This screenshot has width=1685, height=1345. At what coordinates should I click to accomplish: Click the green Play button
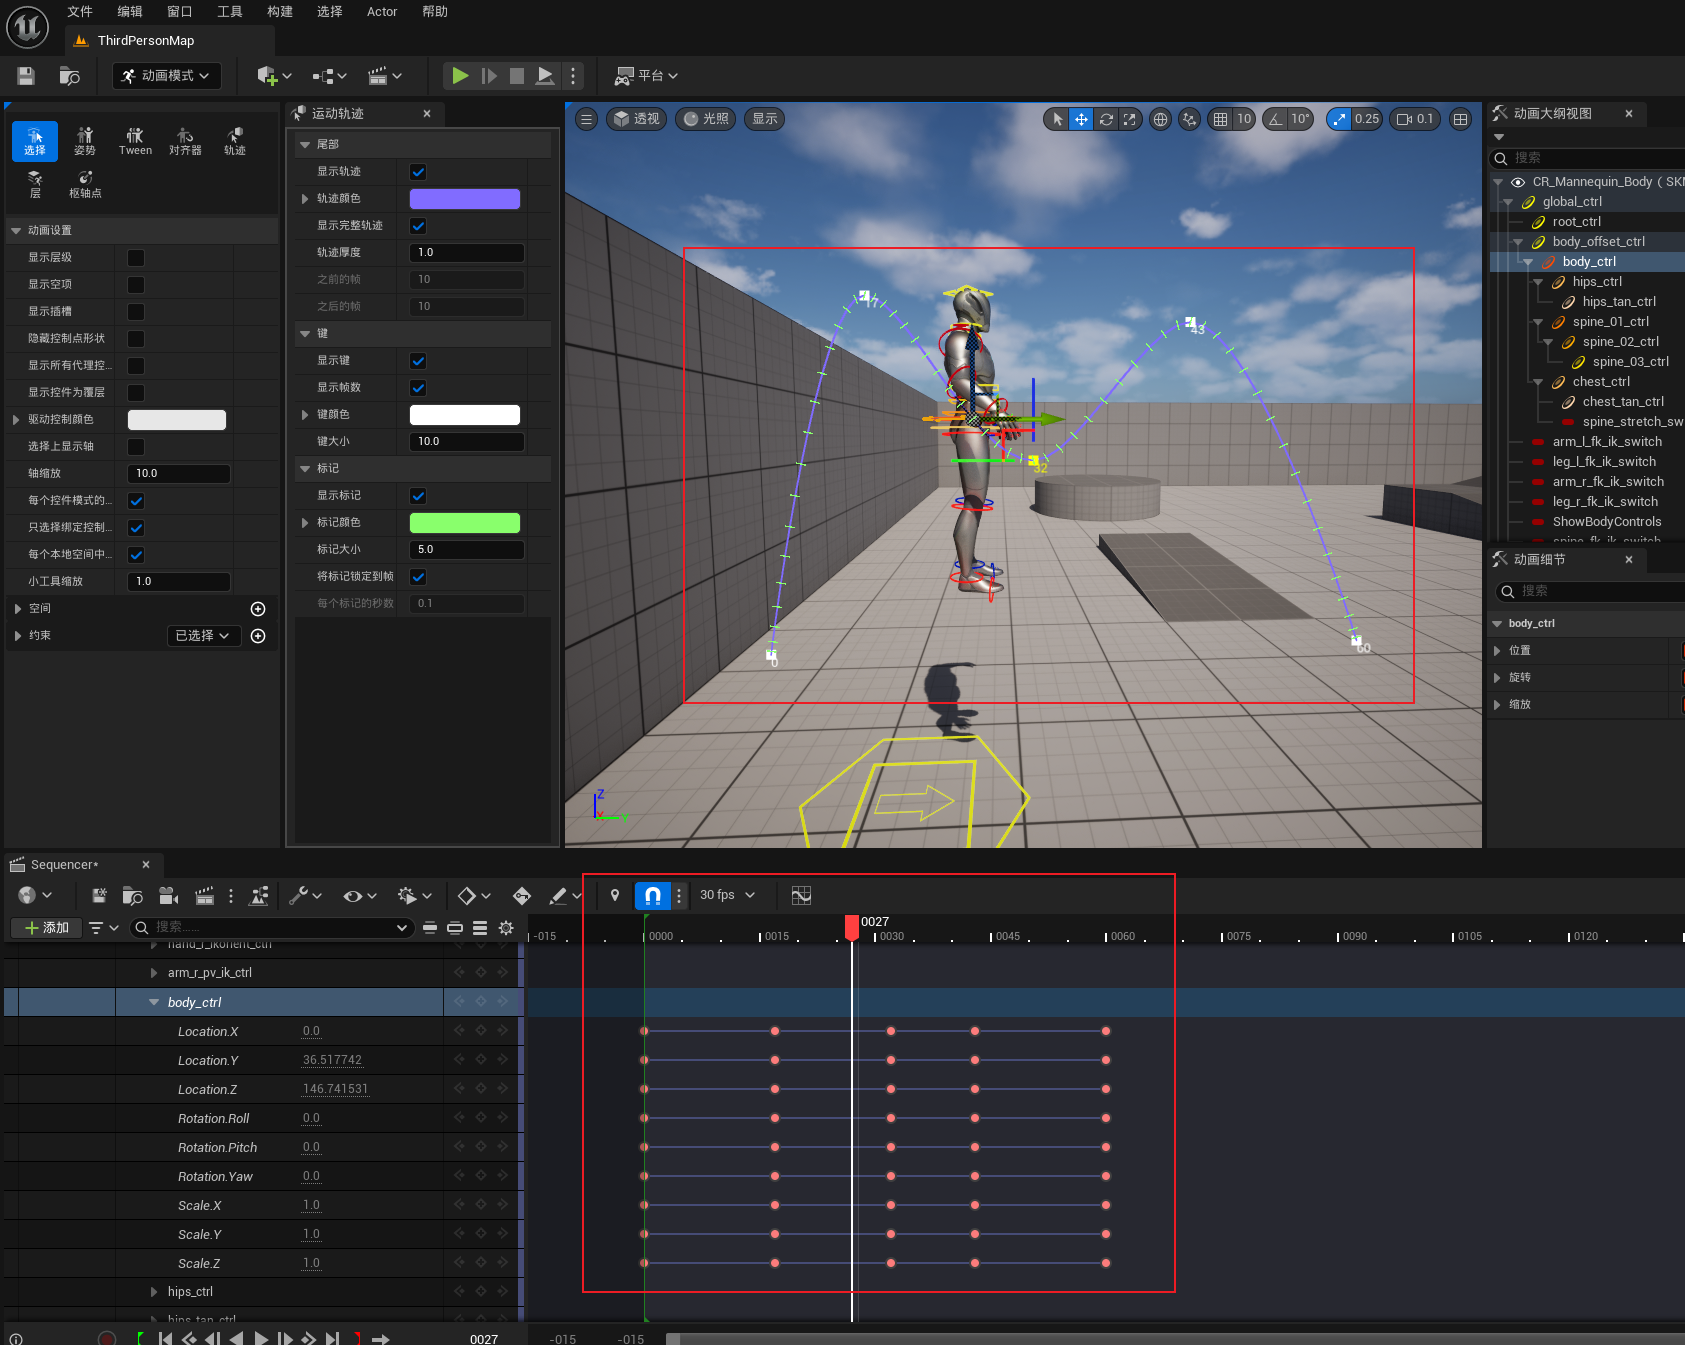[x=460, y=76]
